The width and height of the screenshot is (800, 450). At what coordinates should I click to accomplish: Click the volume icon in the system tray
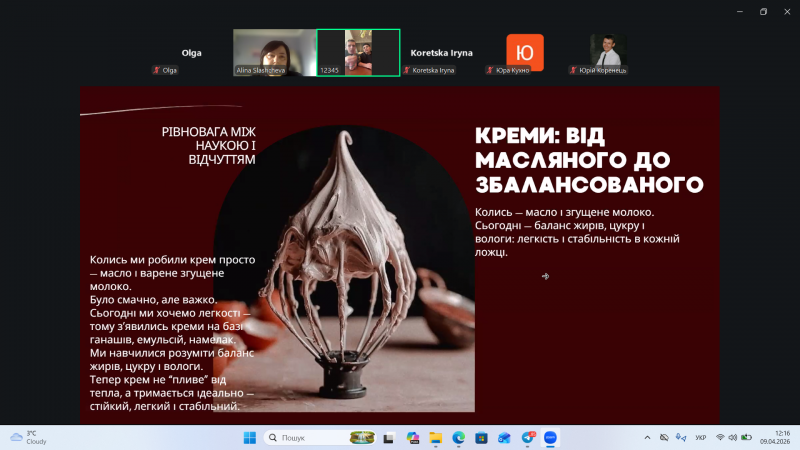pos(733,438)
